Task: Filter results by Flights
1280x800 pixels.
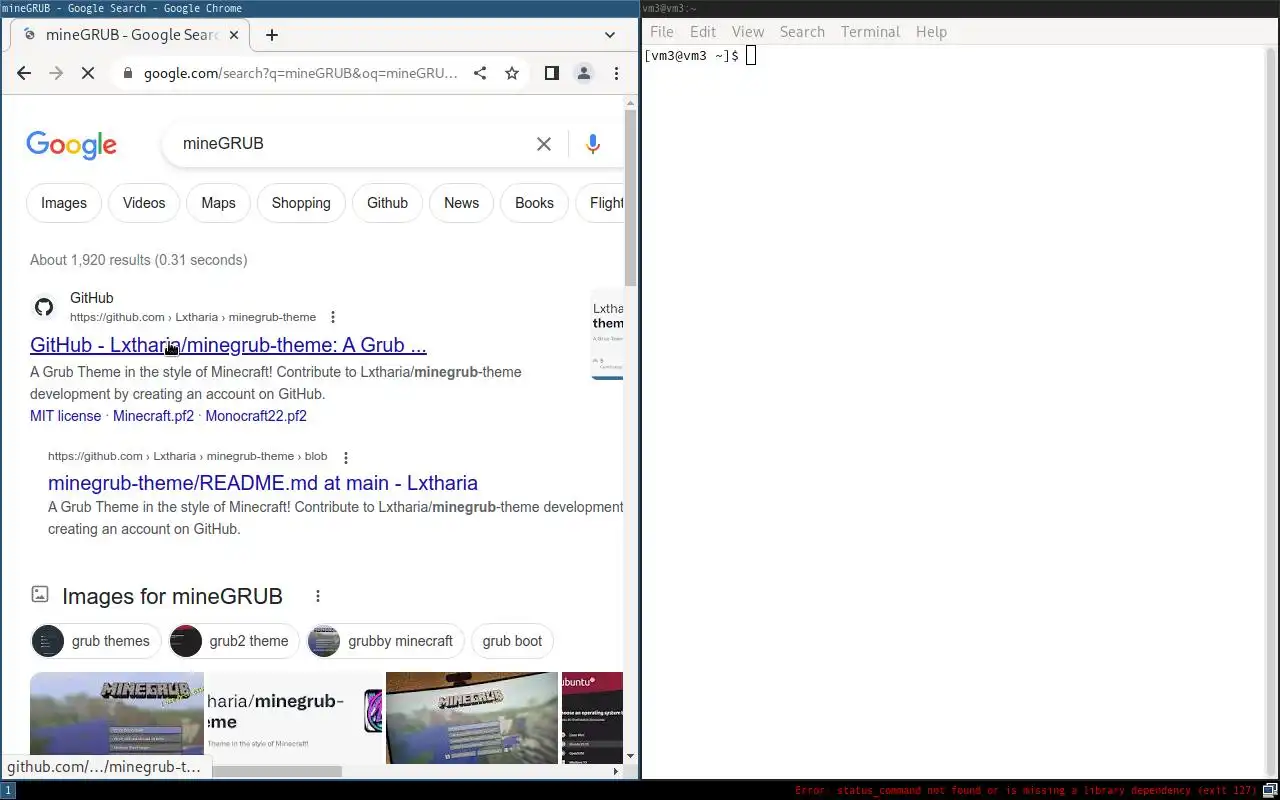Action: pos(600,203)
